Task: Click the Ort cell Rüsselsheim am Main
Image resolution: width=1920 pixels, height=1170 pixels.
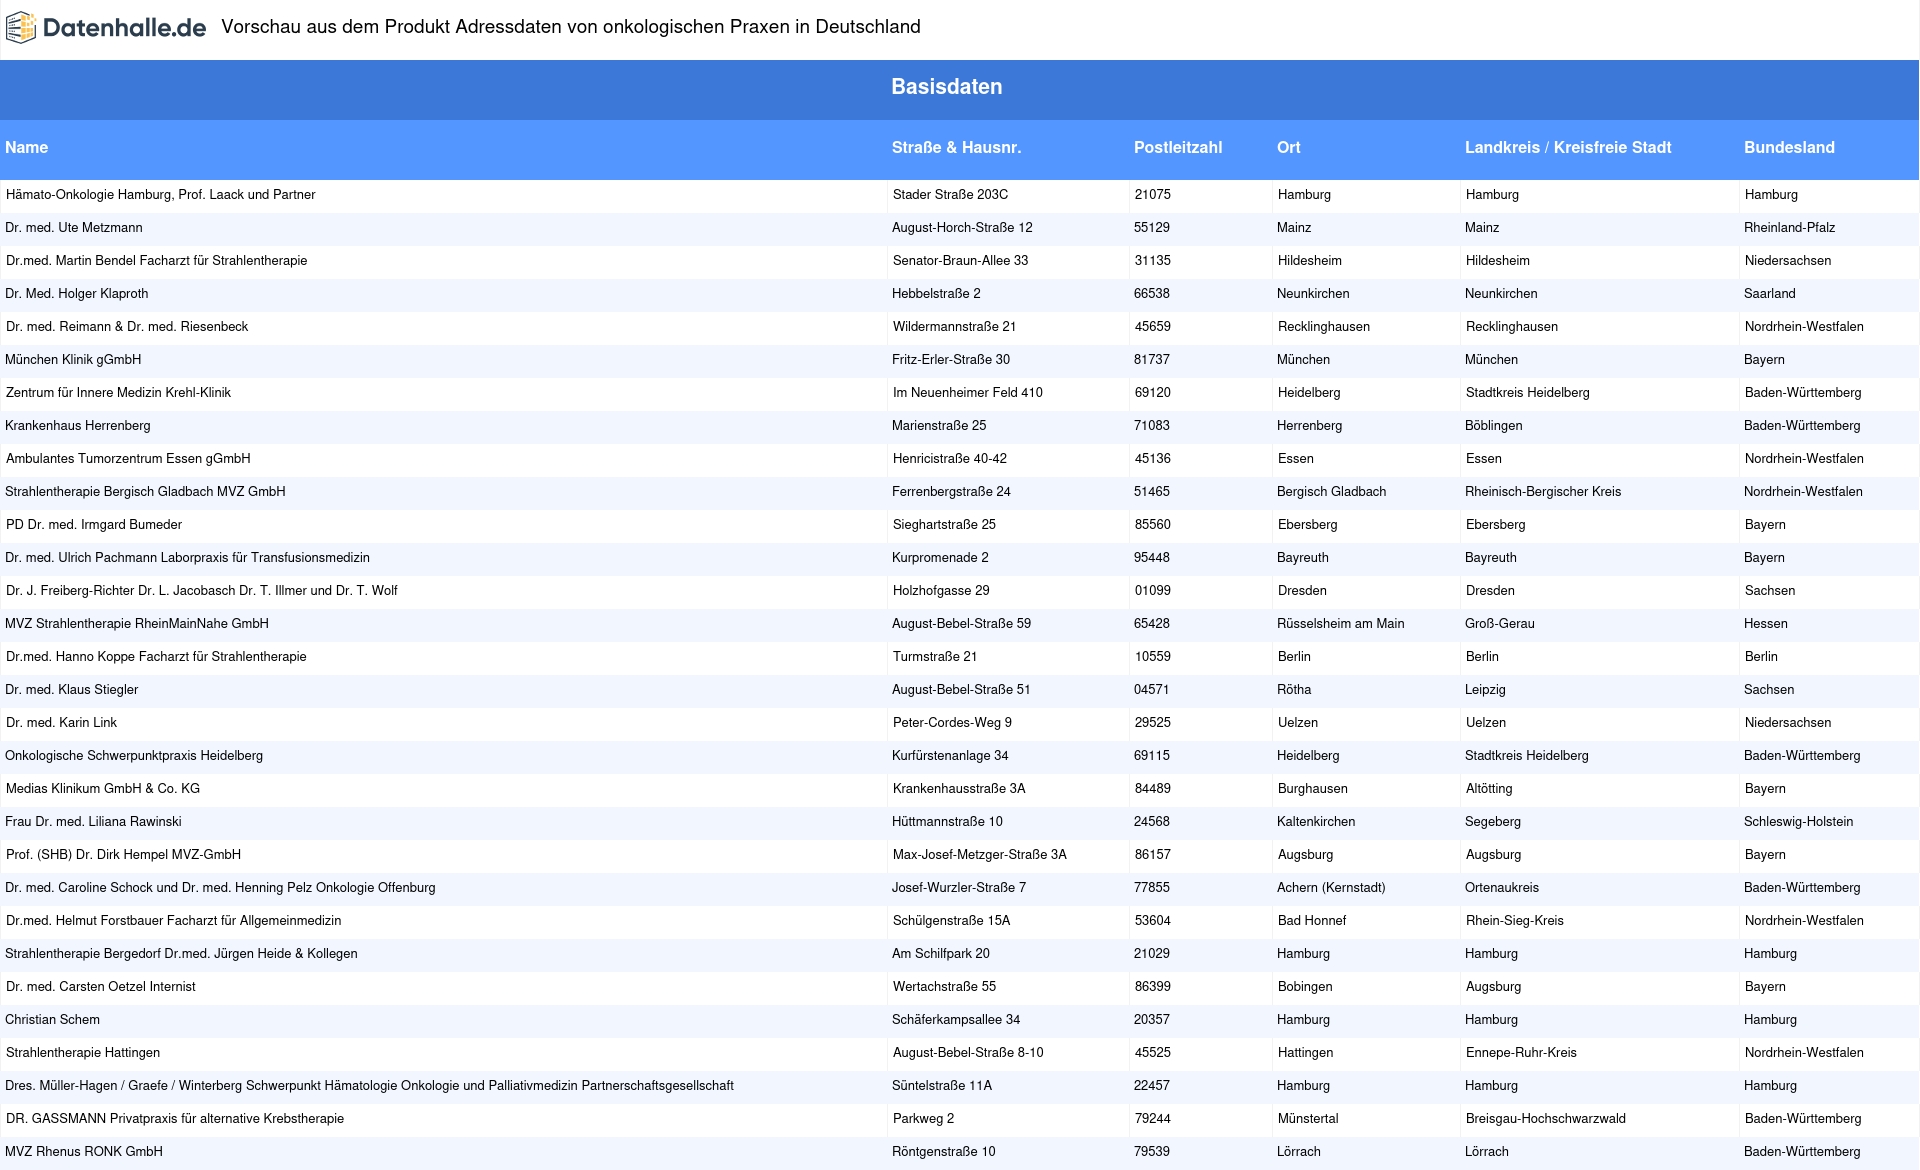Action: point(1340,624)
